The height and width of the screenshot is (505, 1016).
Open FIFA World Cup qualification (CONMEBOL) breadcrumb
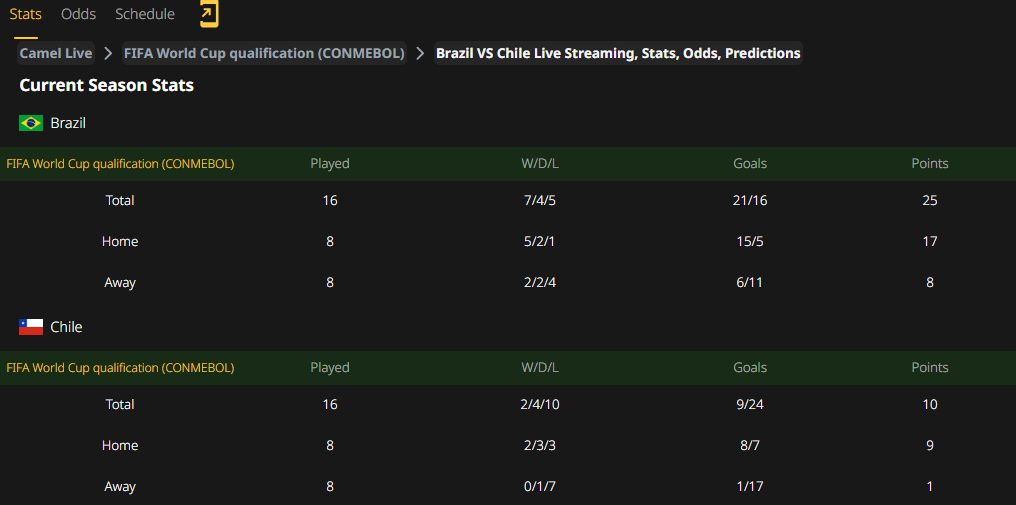[264, 53]
